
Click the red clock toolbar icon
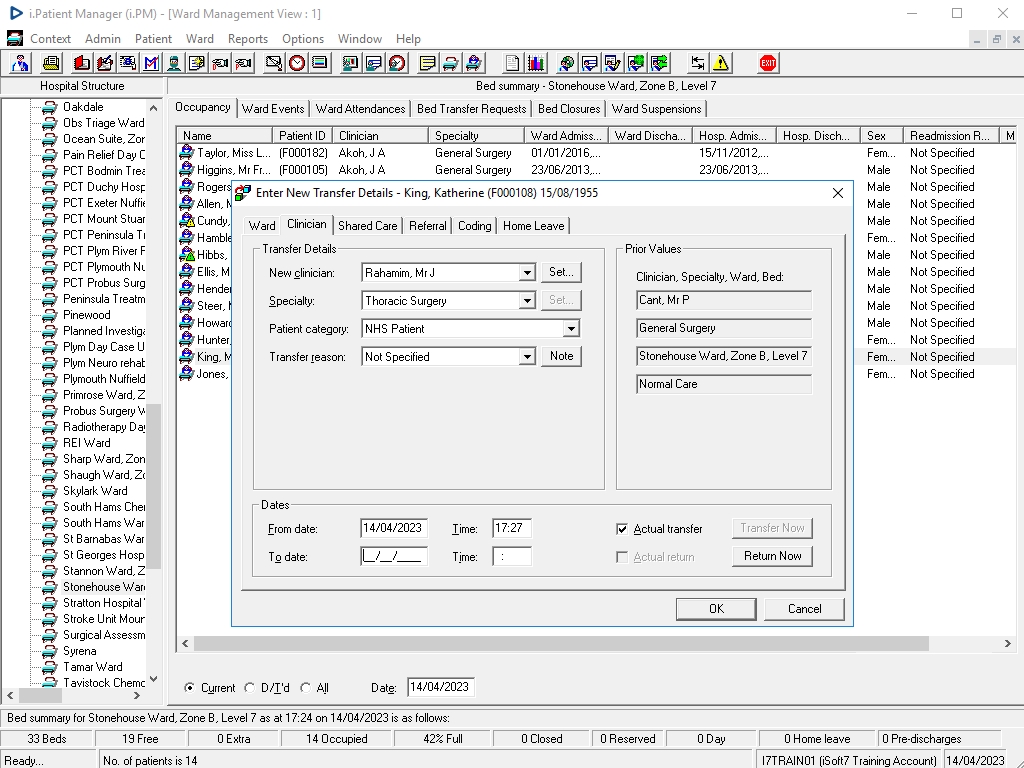click(297, 63)
